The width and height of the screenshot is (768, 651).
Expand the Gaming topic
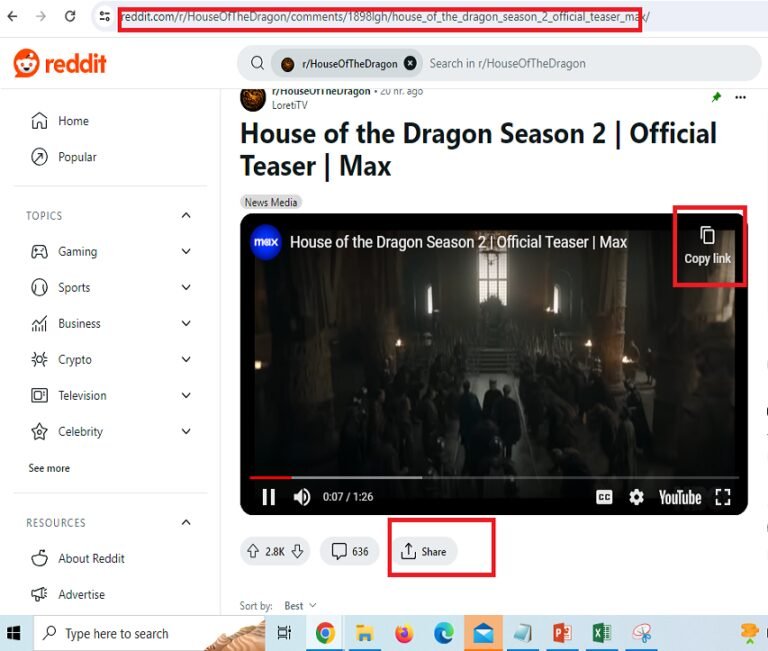coord(186,251)
